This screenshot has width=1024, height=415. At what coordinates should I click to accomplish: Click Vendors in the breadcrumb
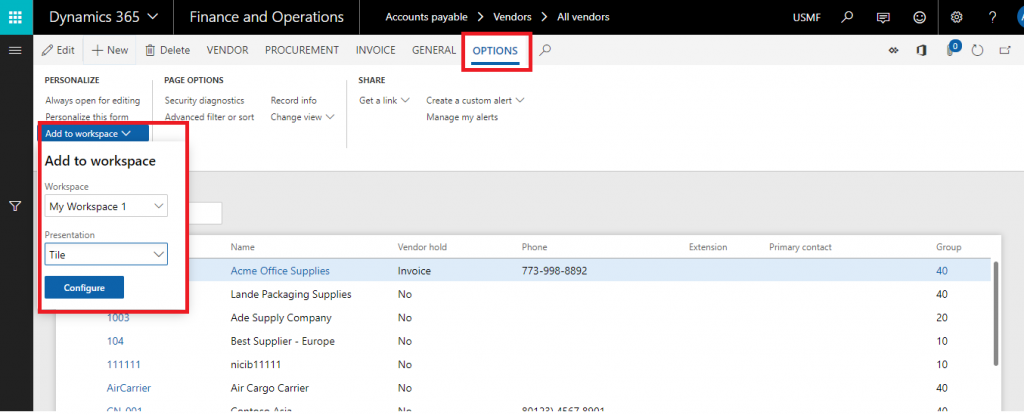[513, 17]
